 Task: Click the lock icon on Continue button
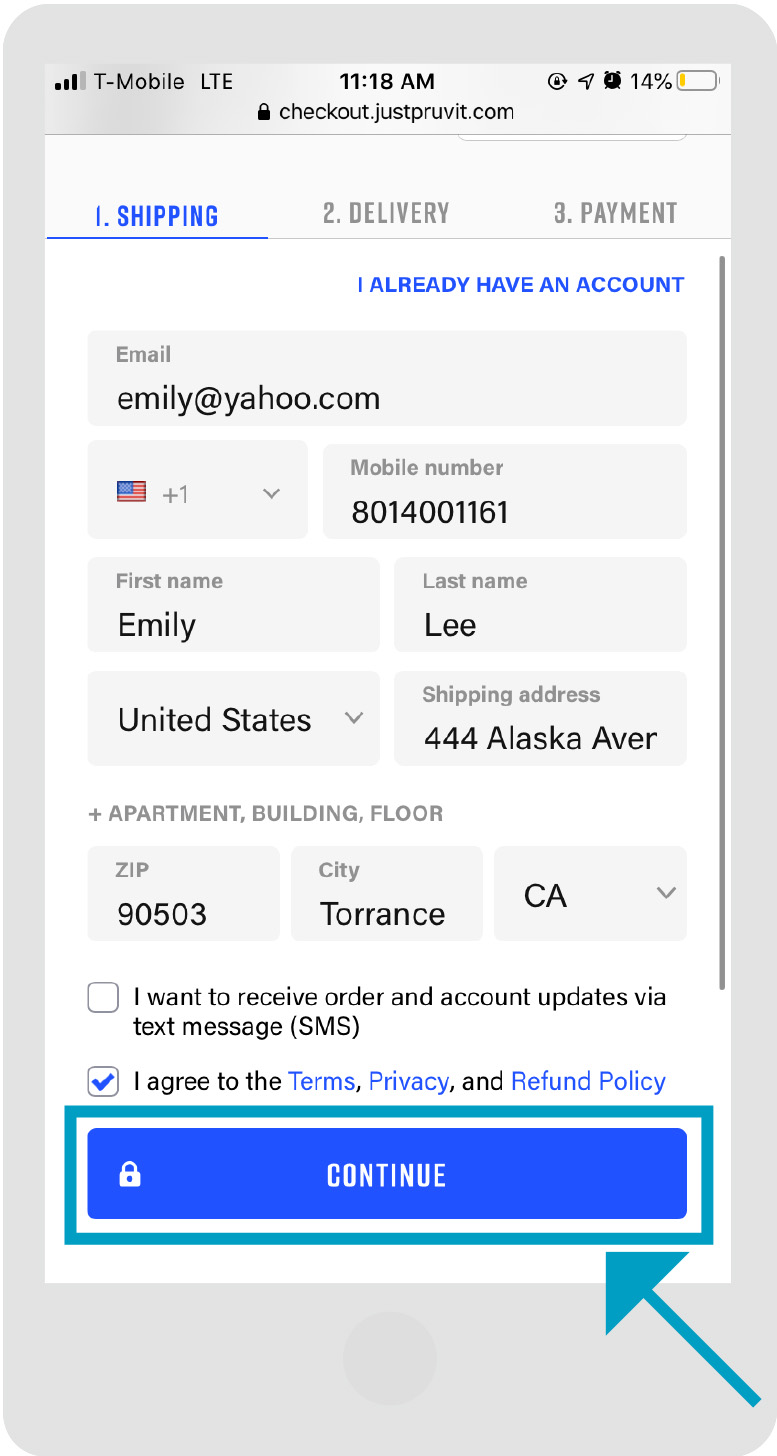[x=130, y=1174]
